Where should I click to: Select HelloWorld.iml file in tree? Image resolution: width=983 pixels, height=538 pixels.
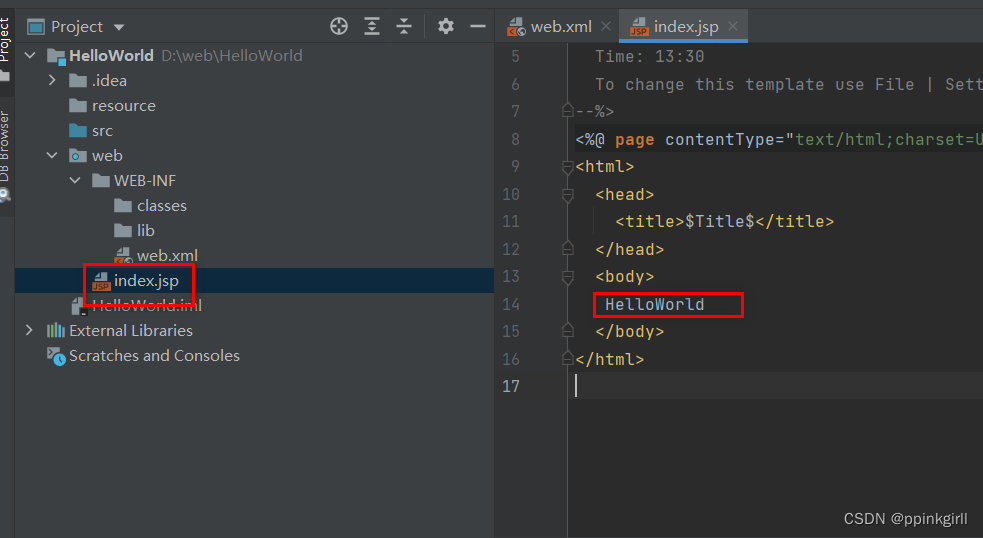pyautogui.click(x=147, y=306)
